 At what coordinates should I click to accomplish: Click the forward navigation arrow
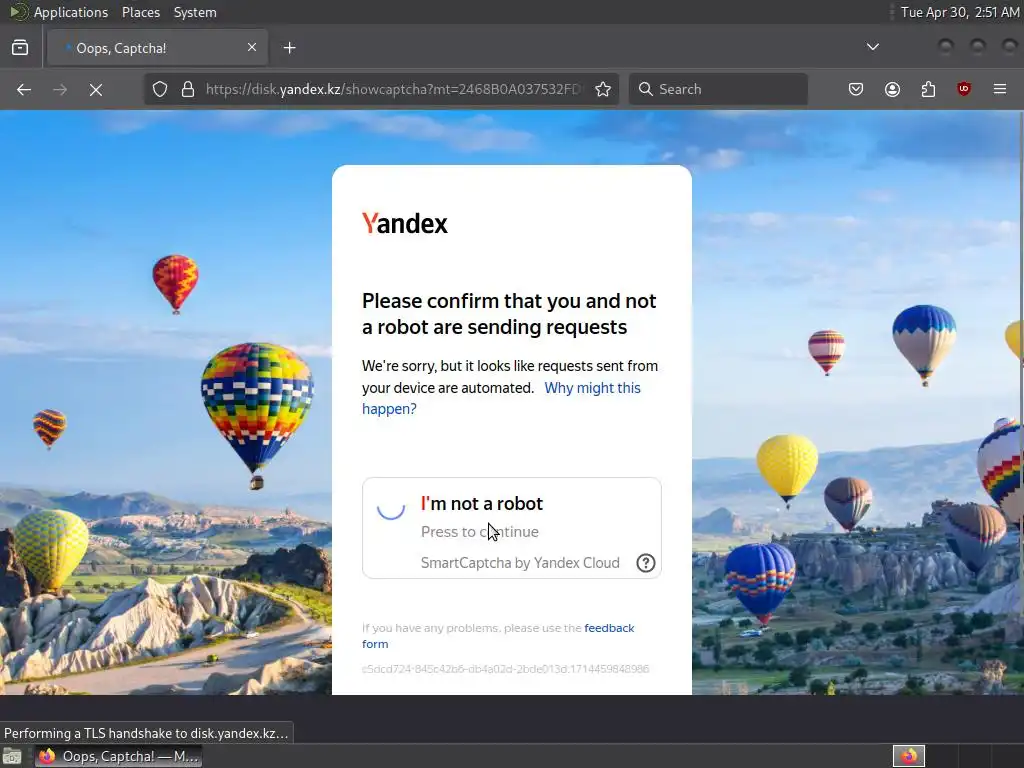tap(60, 89)
